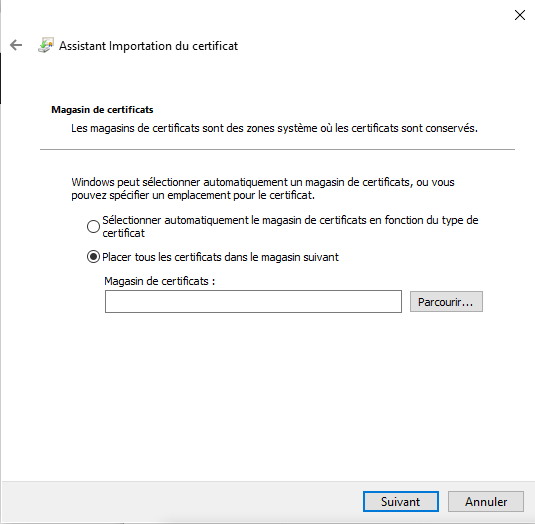
Task: Open the Parcourir... store browser
Action: point(446,302)
